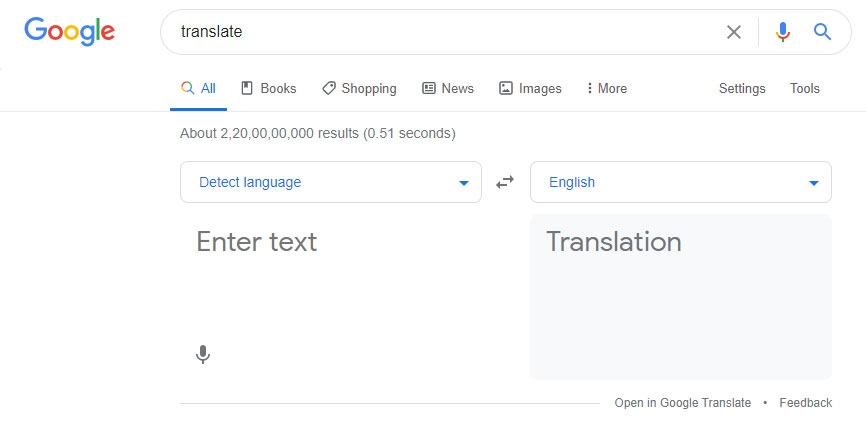866x427 pixels.
Task: Switch to the Books tab
Action: pyautogui.click(x=269, y=88)
